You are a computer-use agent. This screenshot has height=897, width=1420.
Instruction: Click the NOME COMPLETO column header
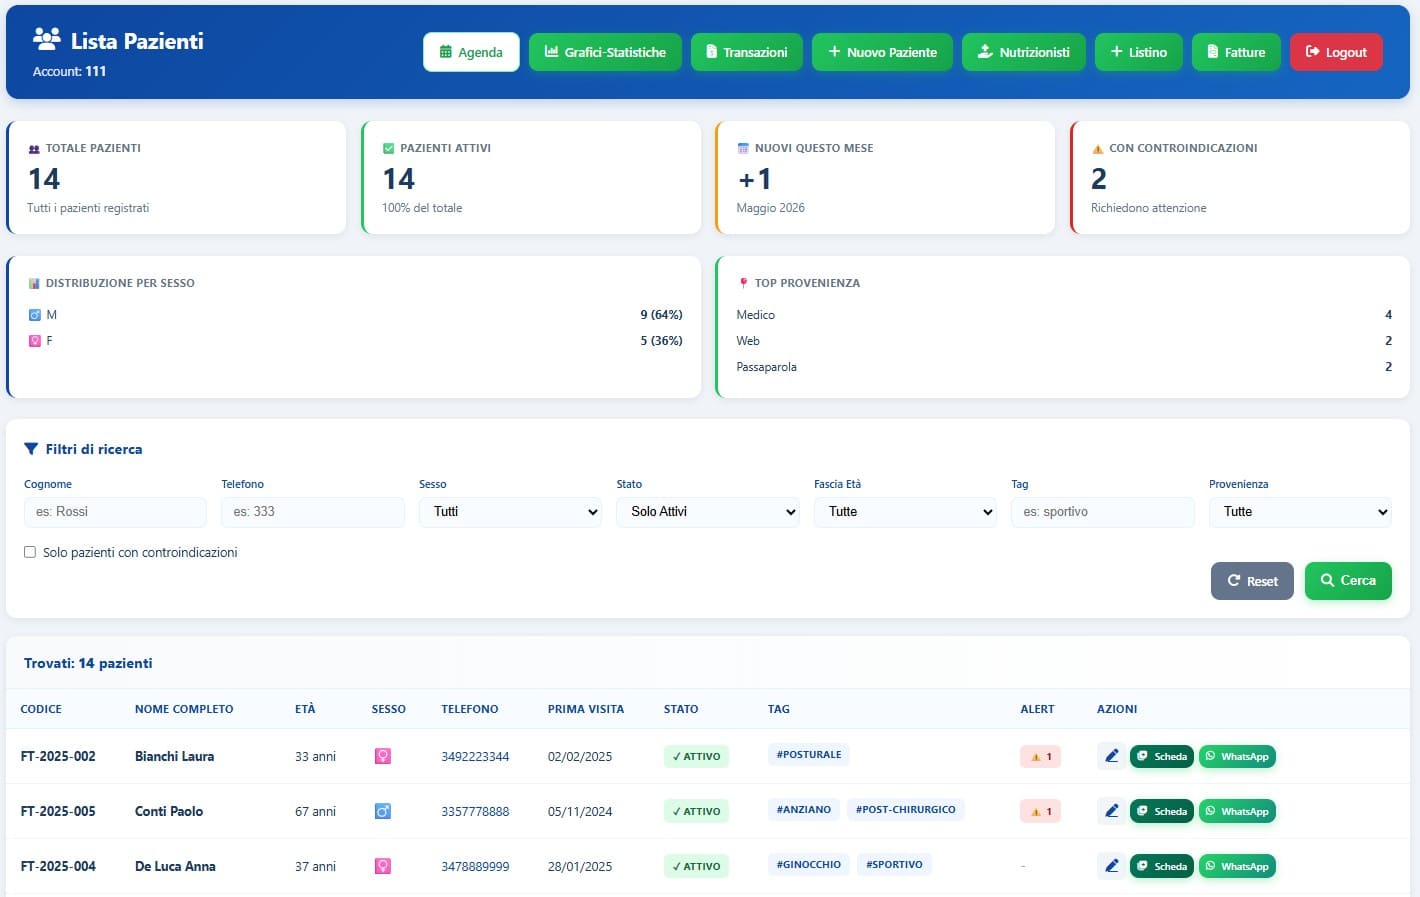[x=184, y=709]
